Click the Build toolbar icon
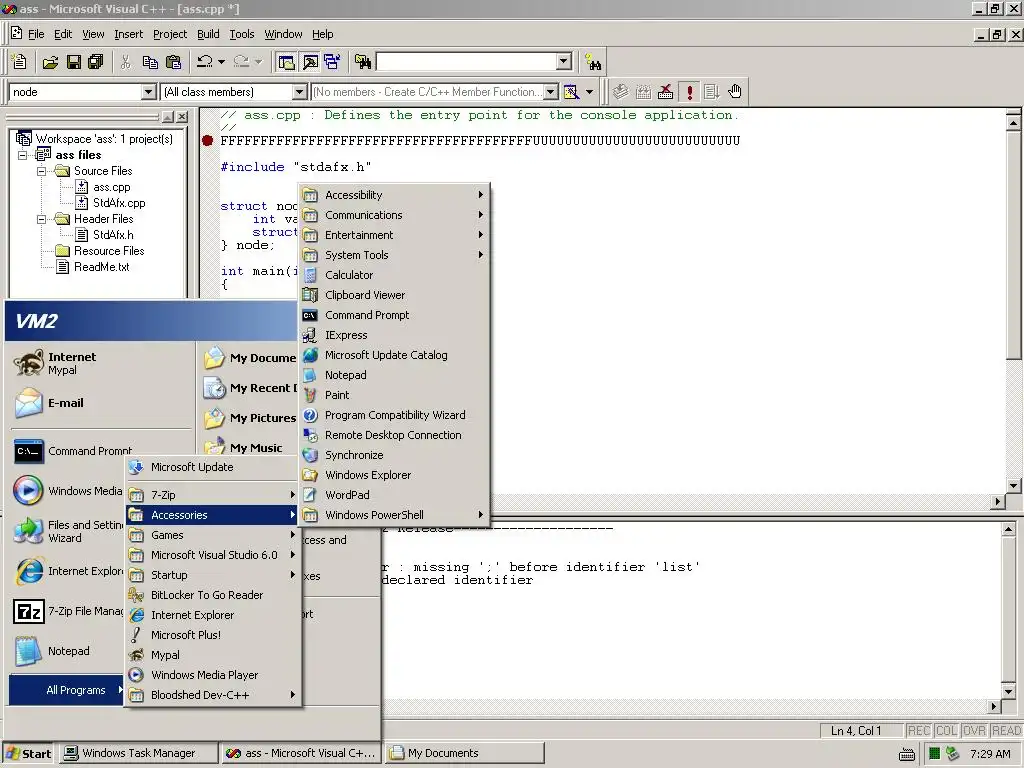 coord(643,92)
